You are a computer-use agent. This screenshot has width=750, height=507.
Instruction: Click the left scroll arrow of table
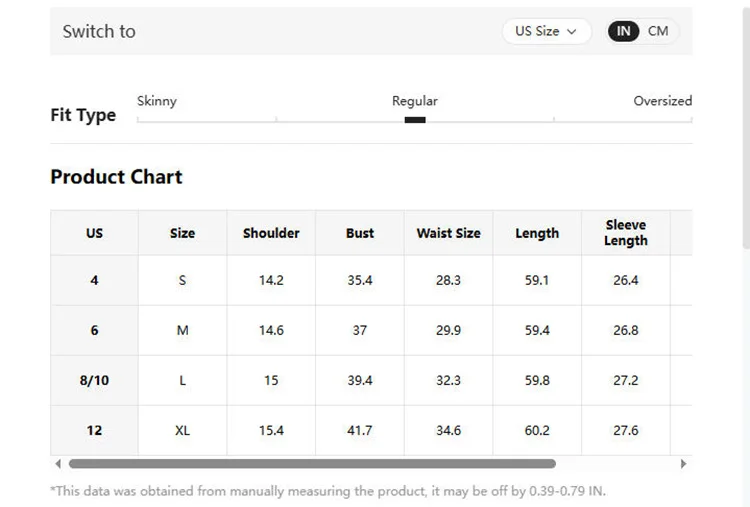(x=58, y=463)
